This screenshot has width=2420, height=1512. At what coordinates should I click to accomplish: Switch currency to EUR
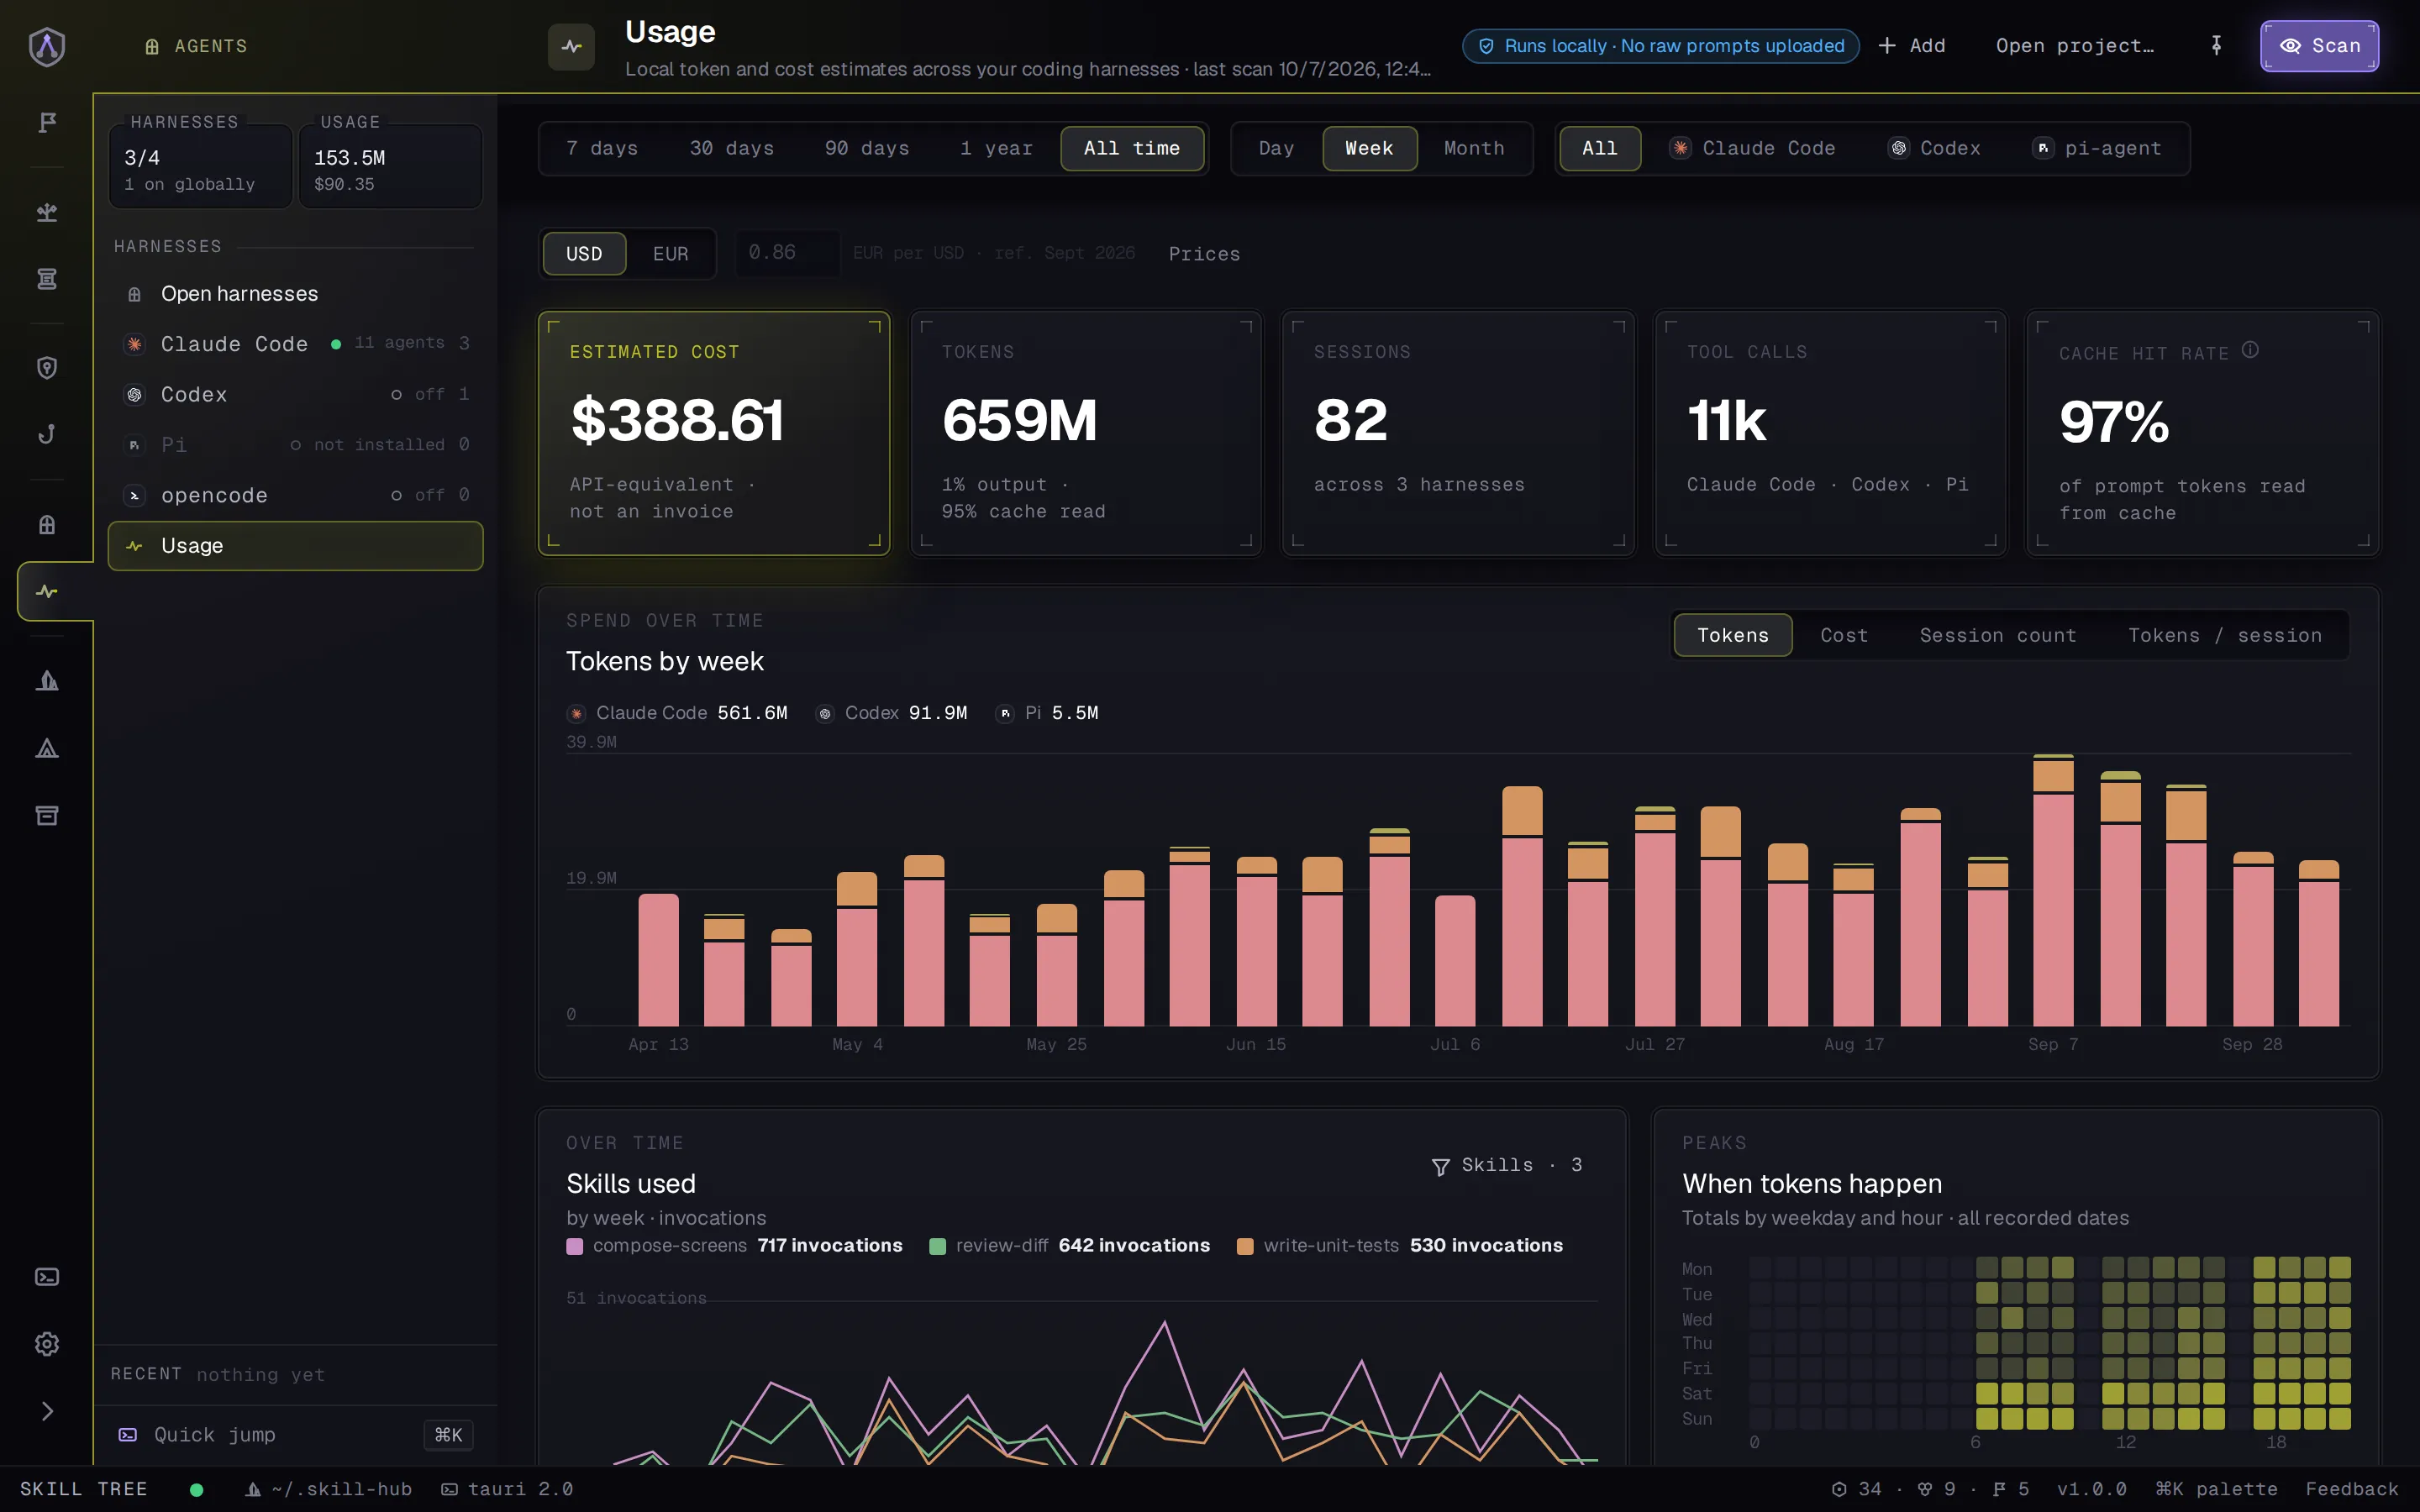click(x=670, y=254)
